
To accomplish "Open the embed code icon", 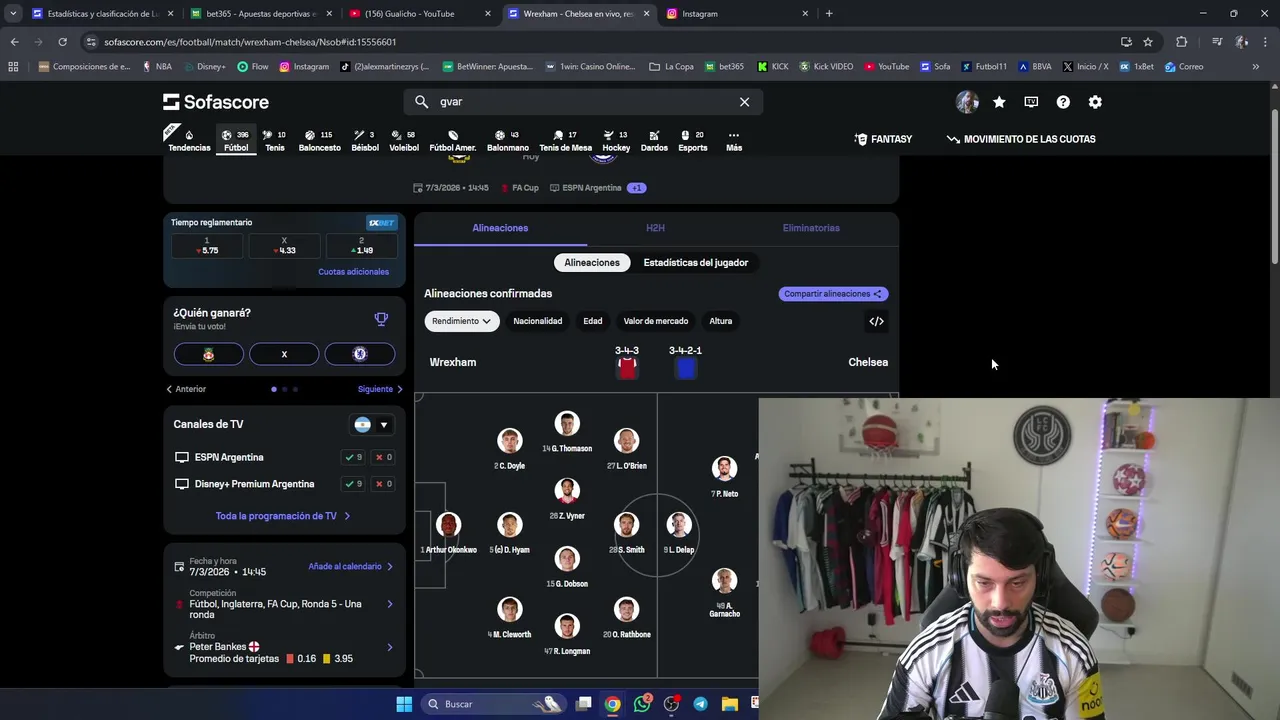I will [x=876, y=321].
